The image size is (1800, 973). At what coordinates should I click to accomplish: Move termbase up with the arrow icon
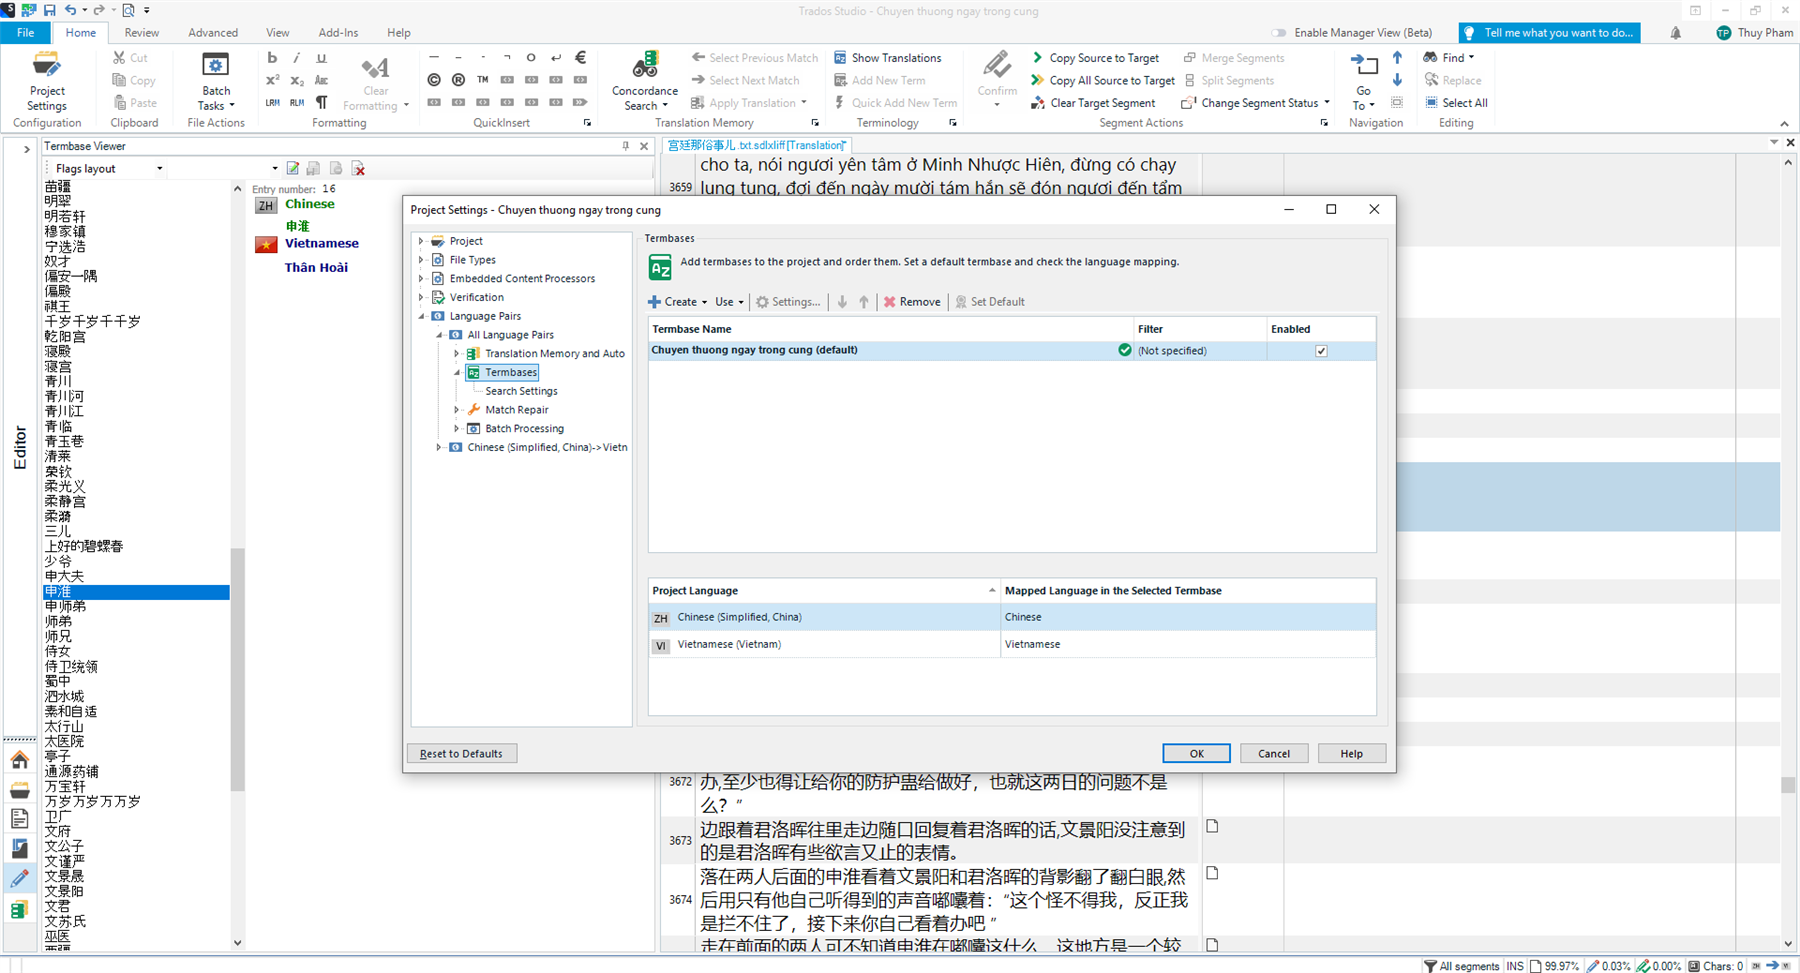coord(864,302)
